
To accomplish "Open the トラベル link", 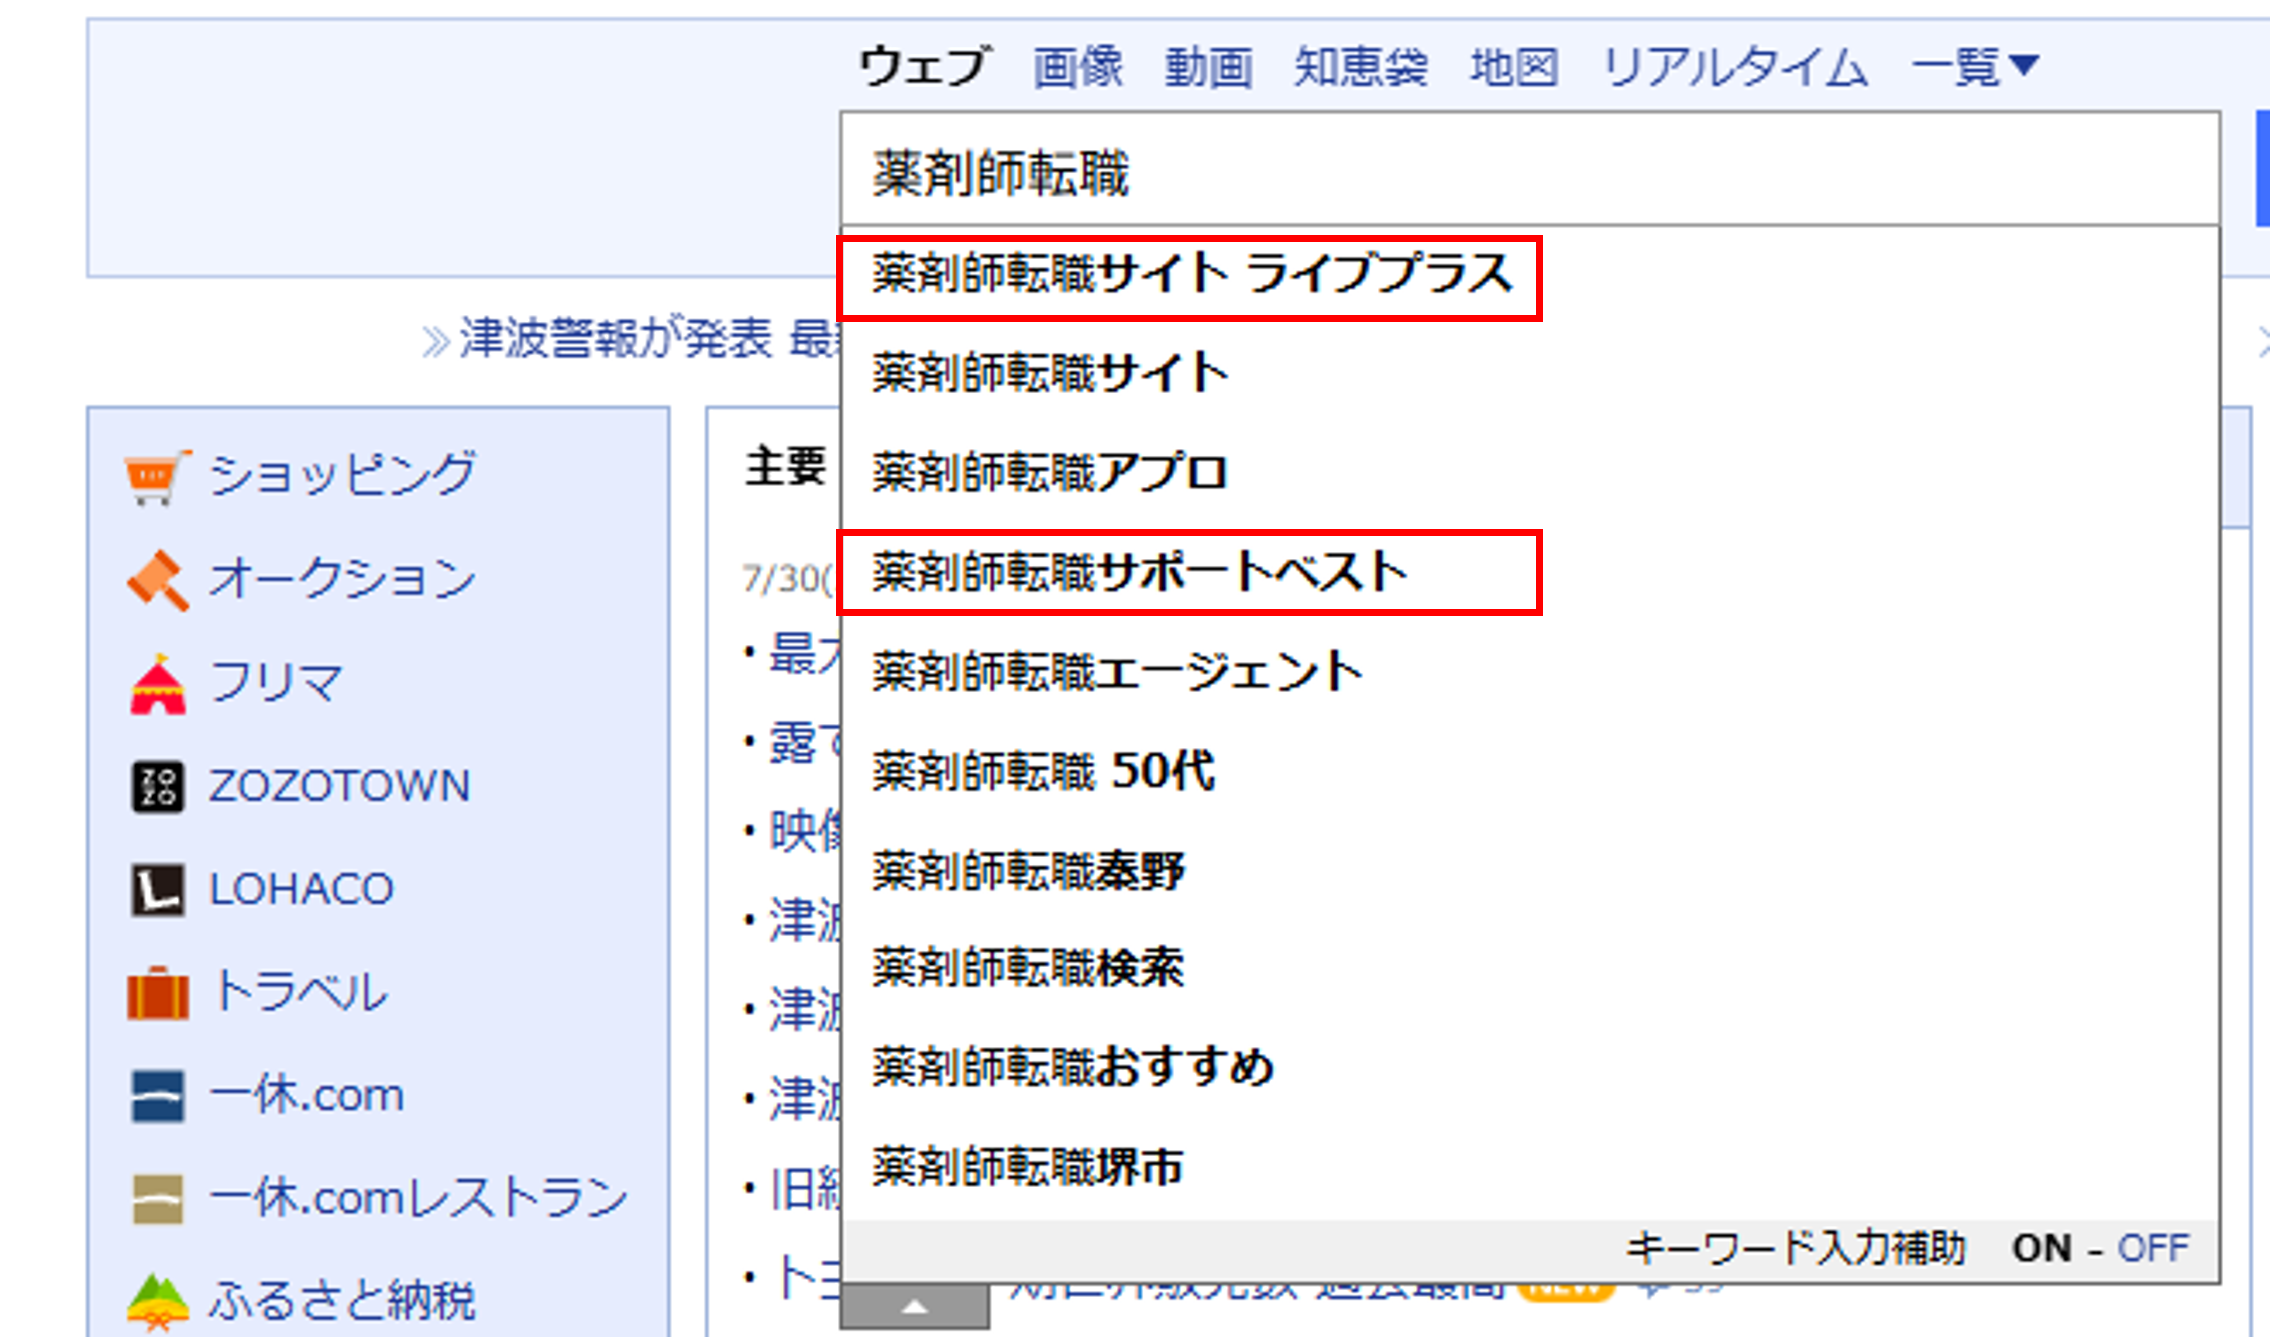I will click(301, 992).
